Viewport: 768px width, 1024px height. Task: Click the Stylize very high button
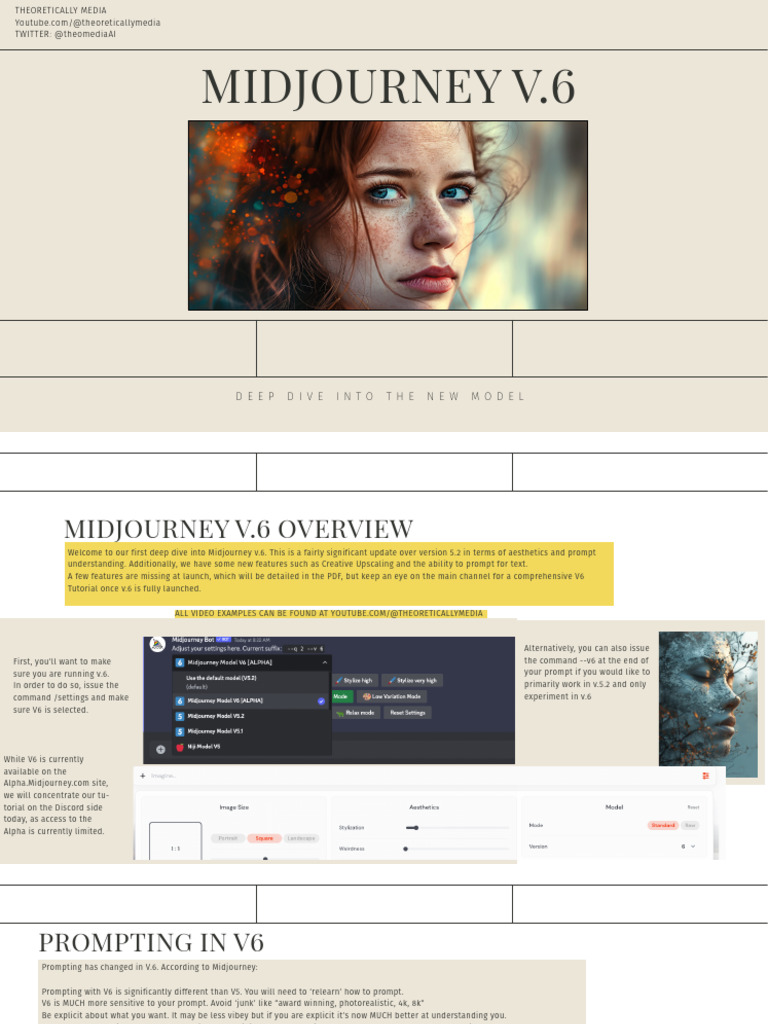tap(412, 680)
